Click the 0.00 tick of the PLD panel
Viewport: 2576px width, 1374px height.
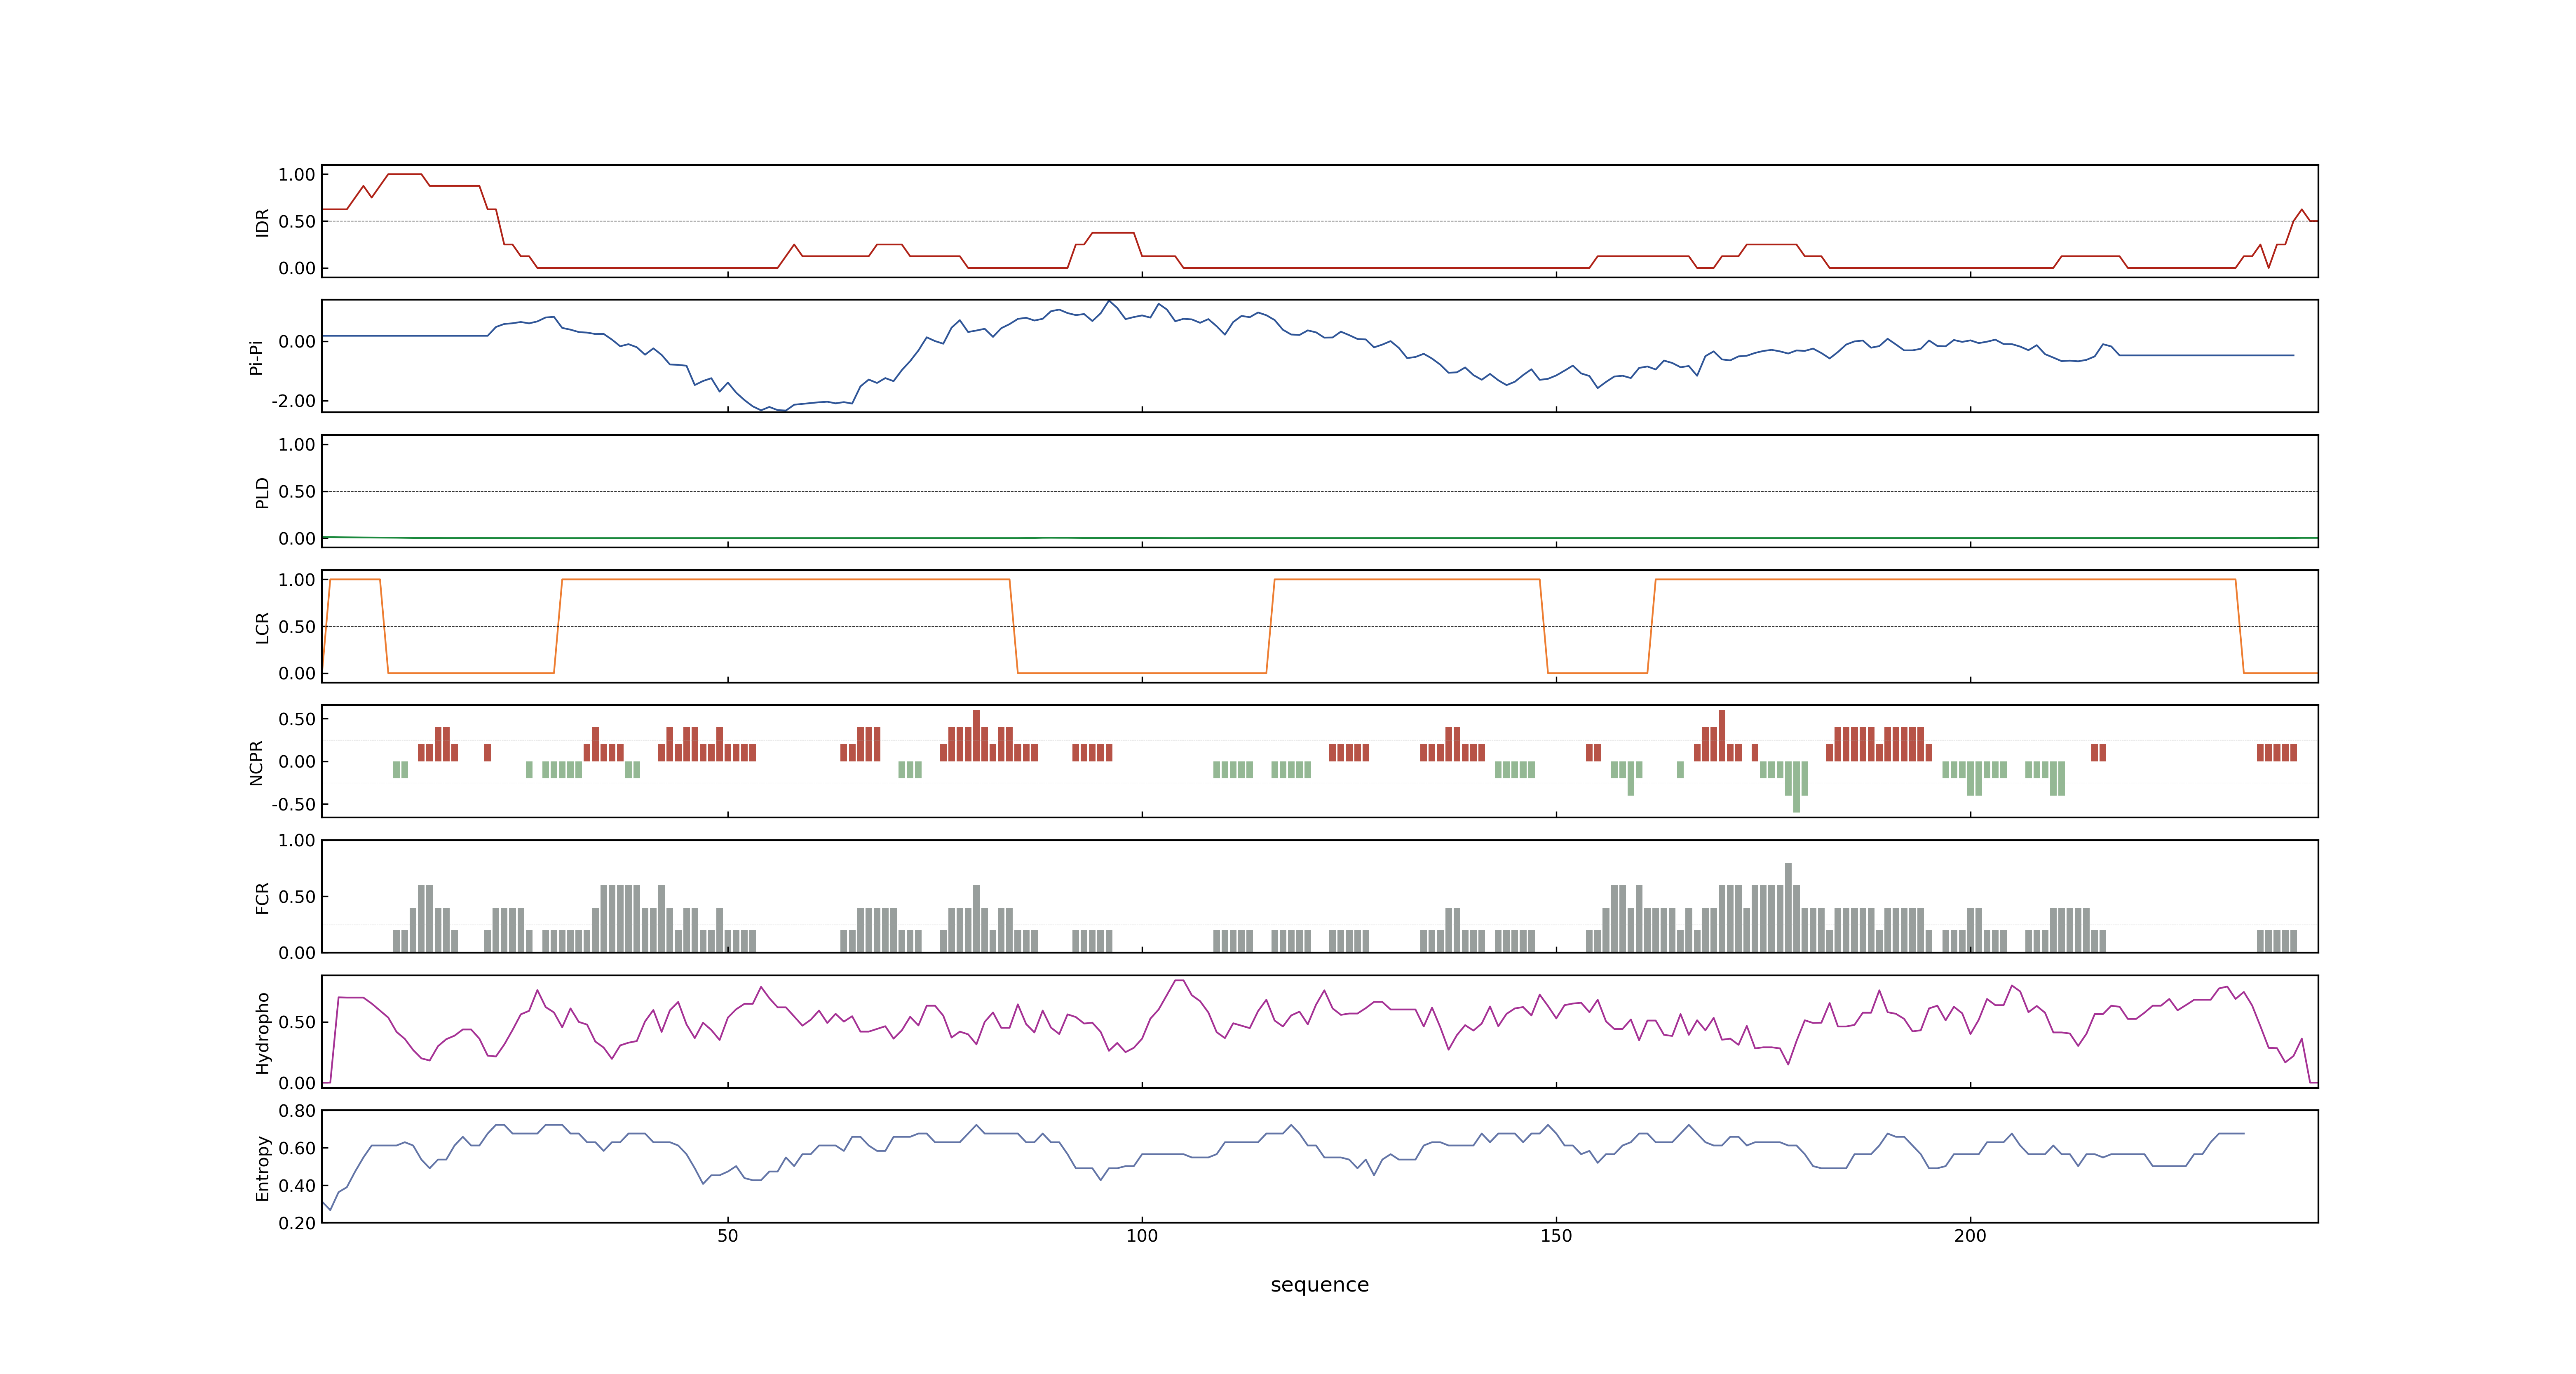[297, 539]
